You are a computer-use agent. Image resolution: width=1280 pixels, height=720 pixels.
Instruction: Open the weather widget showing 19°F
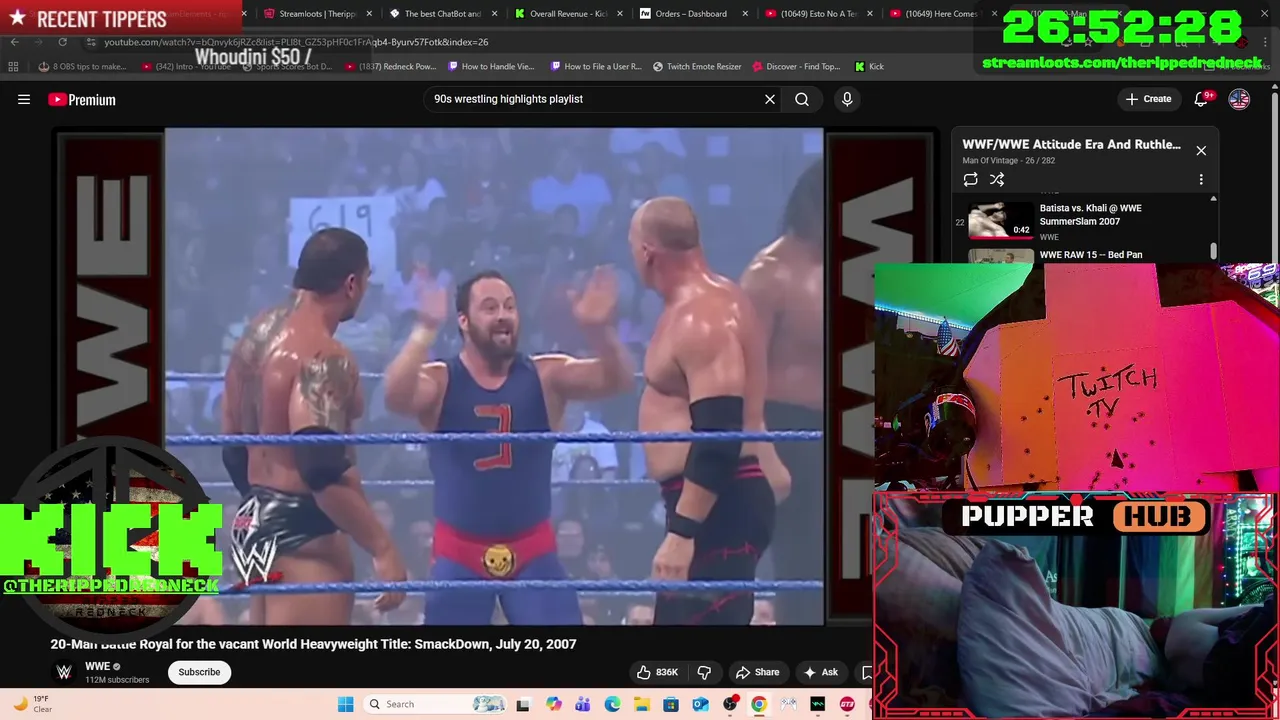(x=33, y=704)
